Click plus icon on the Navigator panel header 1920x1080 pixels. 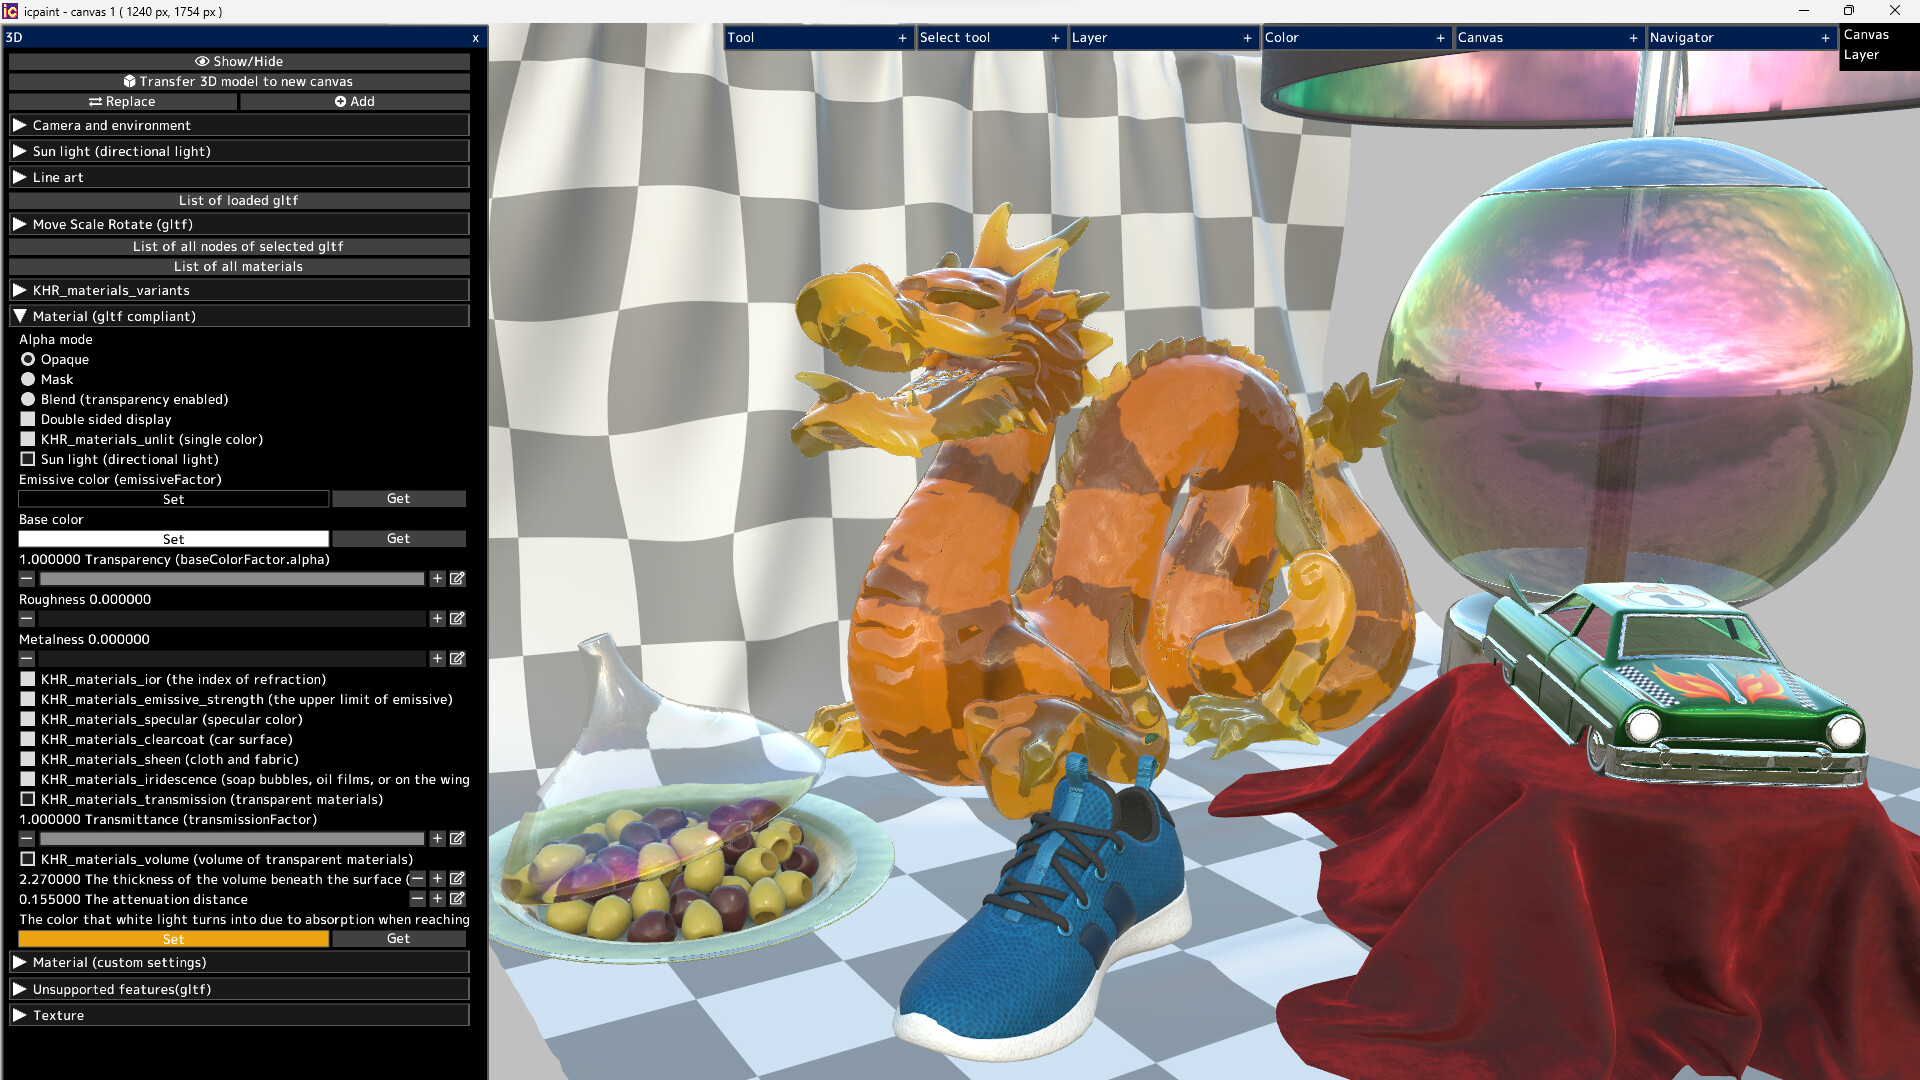(x=1825, y=38)
